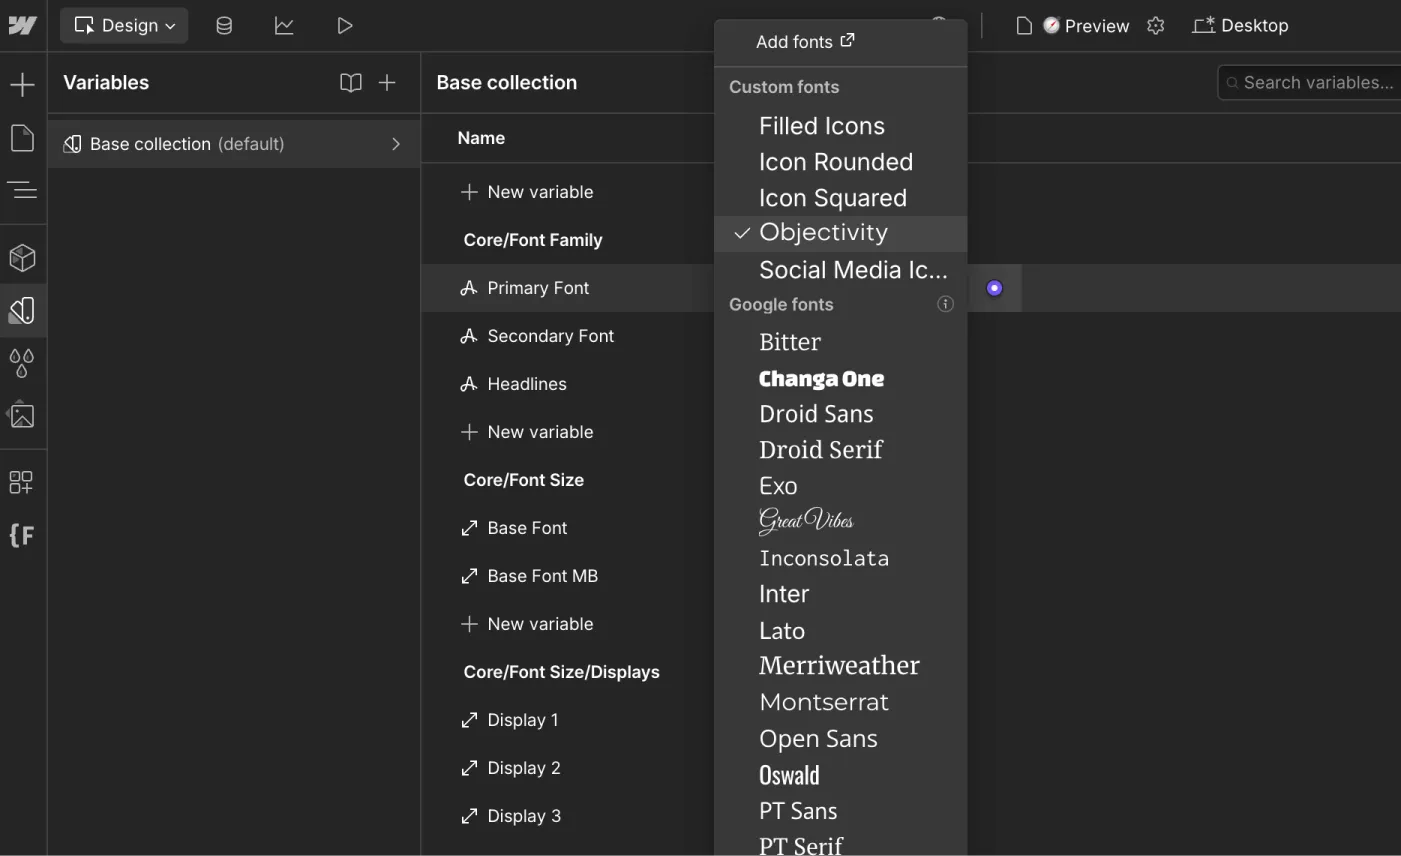Open the Assets panel in the left sidebar
The image size is (1401, 856).
coord(22,415)
